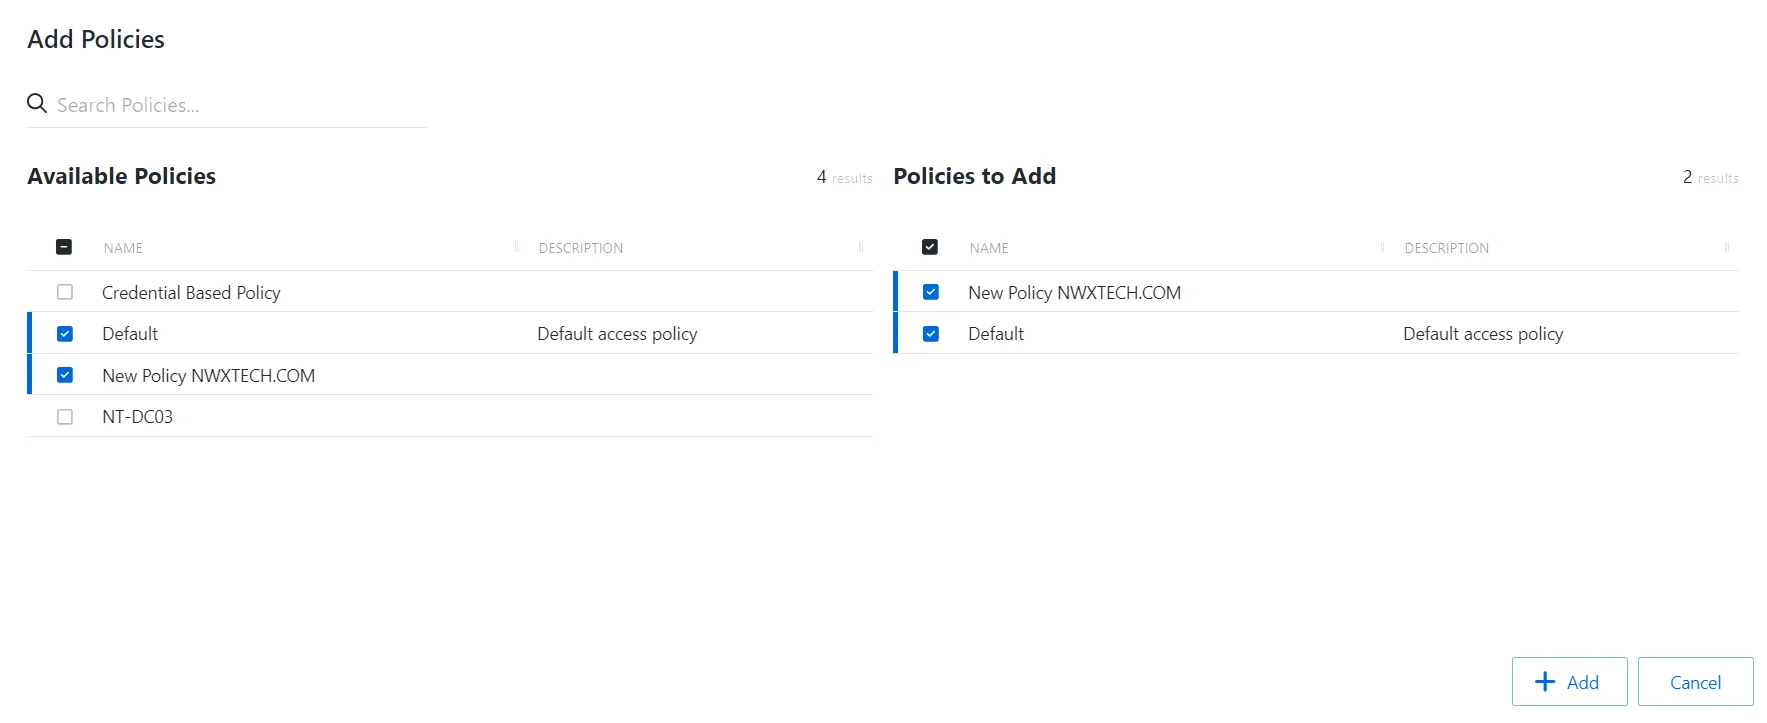Grab the column resize handle after NAME in Available Policies

[516, 247]
